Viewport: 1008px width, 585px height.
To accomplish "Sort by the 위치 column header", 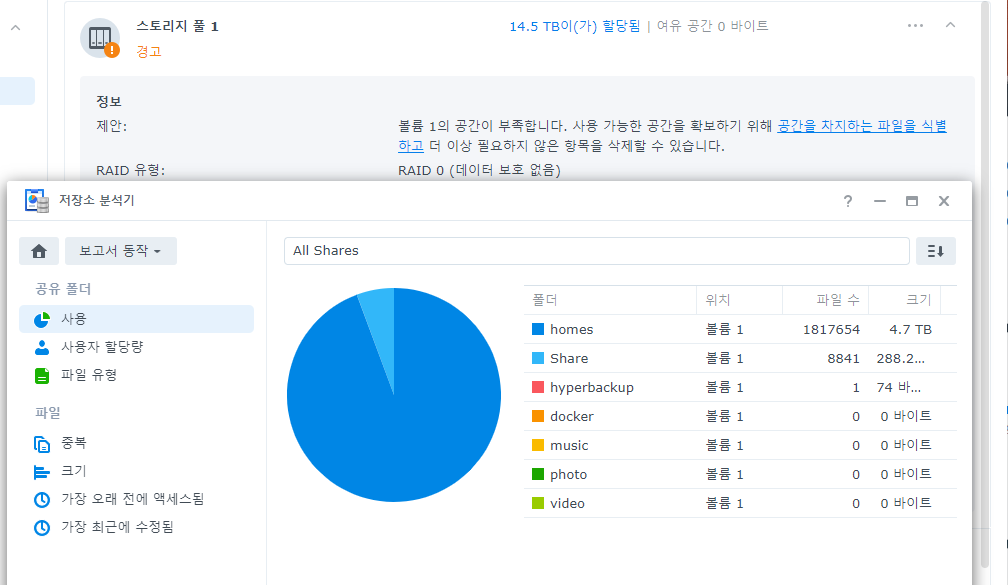I will coord(739,300).
